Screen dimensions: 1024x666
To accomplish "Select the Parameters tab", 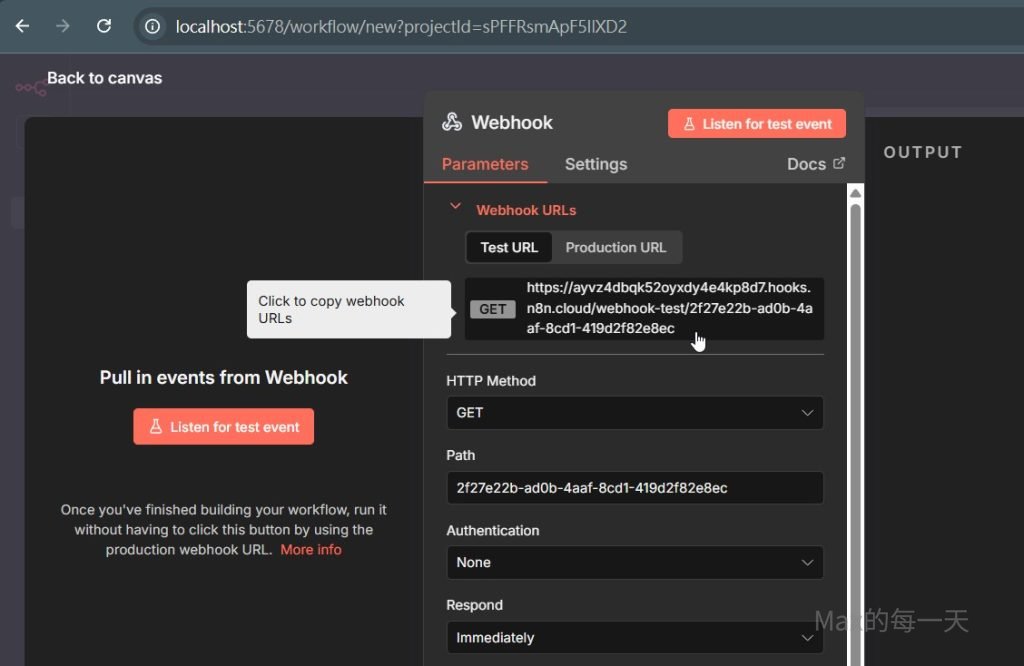I will tap(485, 164).
